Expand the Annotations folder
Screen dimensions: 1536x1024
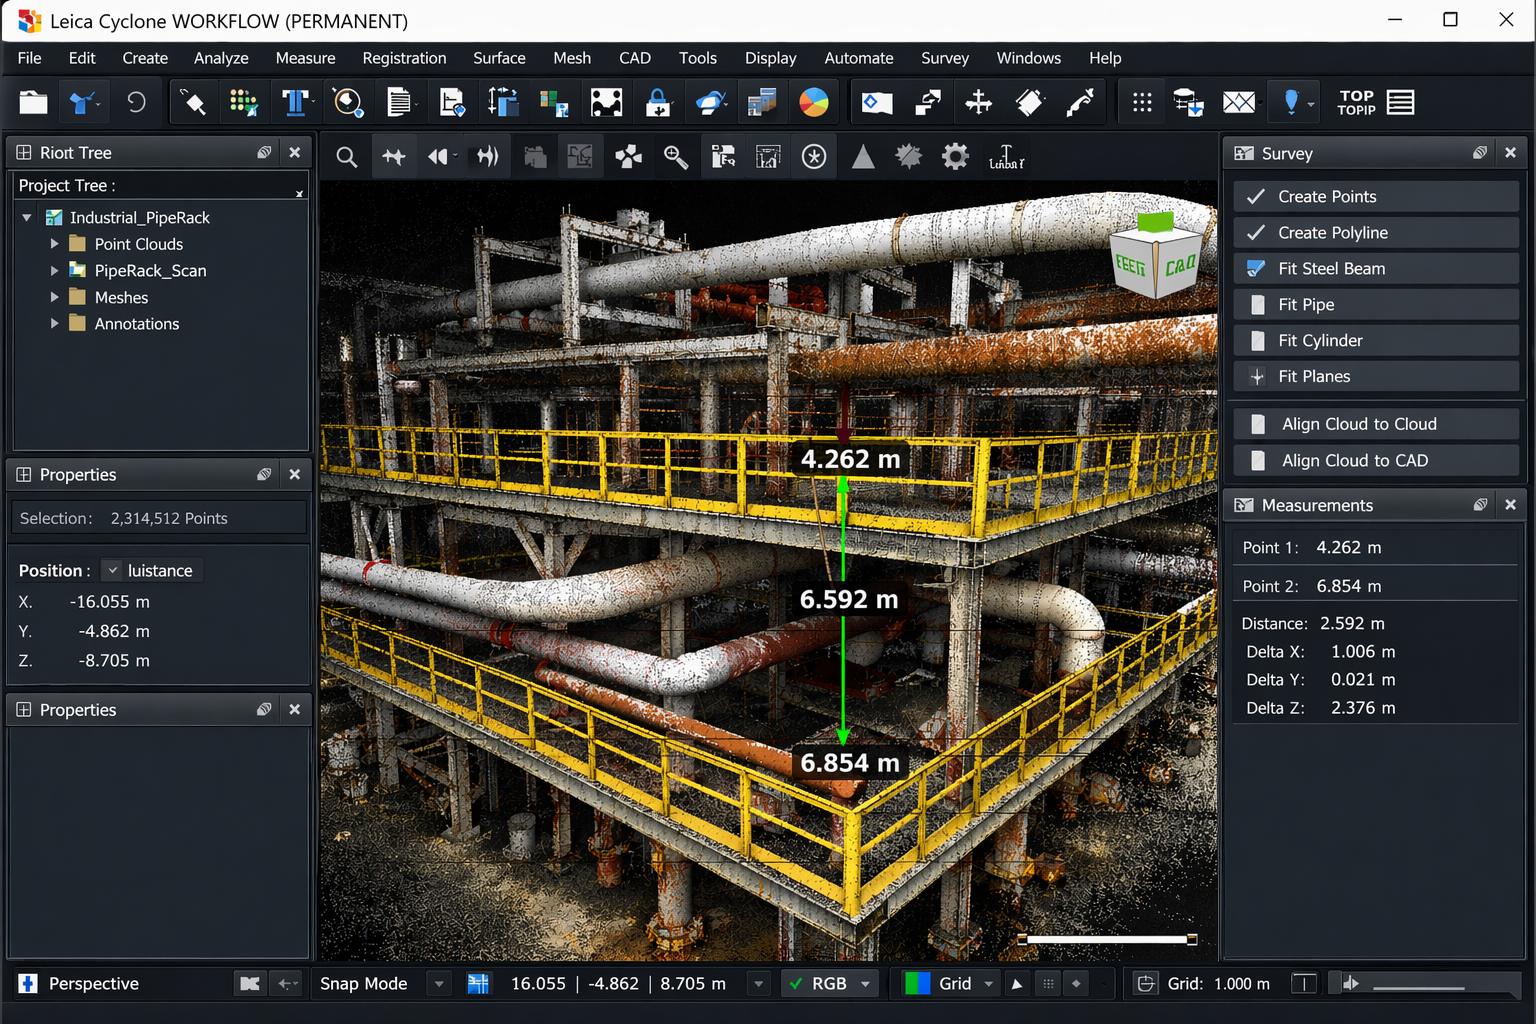tap(54, 324)
